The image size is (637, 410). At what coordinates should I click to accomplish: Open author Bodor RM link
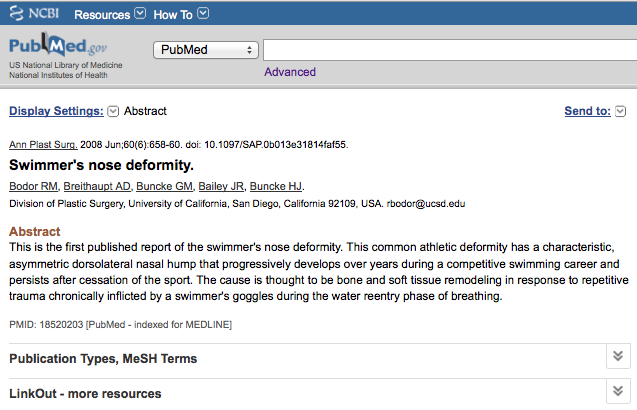click(34, 186)
